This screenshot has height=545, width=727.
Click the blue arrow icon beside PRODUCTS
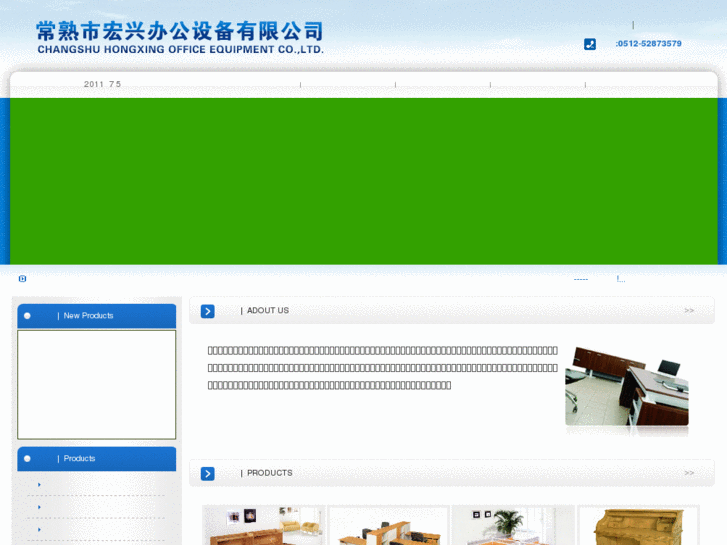pos(207,474)
